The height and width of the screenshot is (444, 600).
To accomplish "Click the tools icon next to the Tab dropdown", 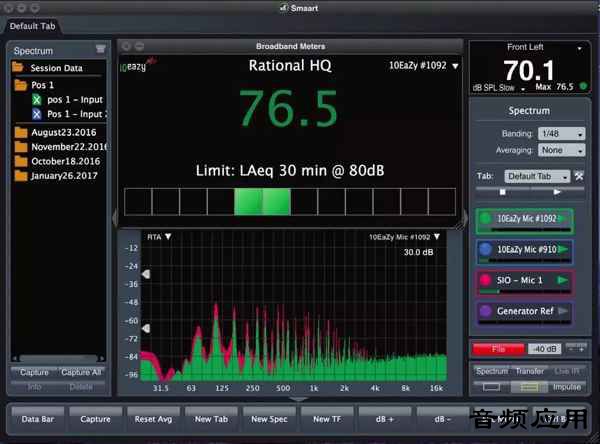I will (579, 176).
